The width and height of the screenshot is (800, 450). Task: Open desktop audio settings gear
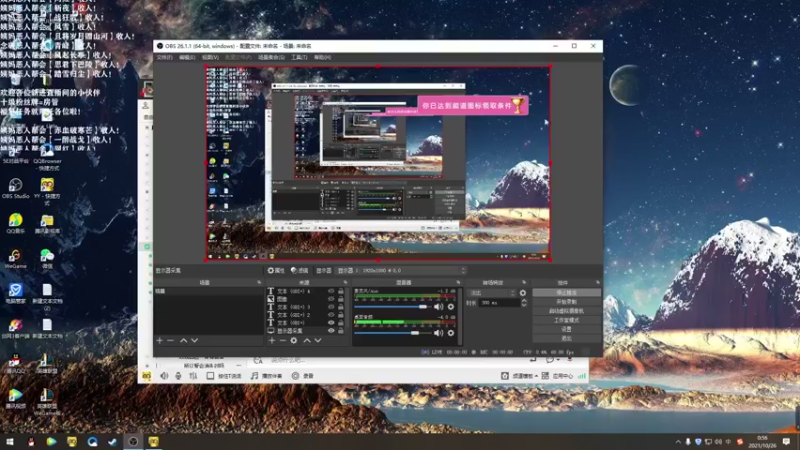tap(451, 333)
